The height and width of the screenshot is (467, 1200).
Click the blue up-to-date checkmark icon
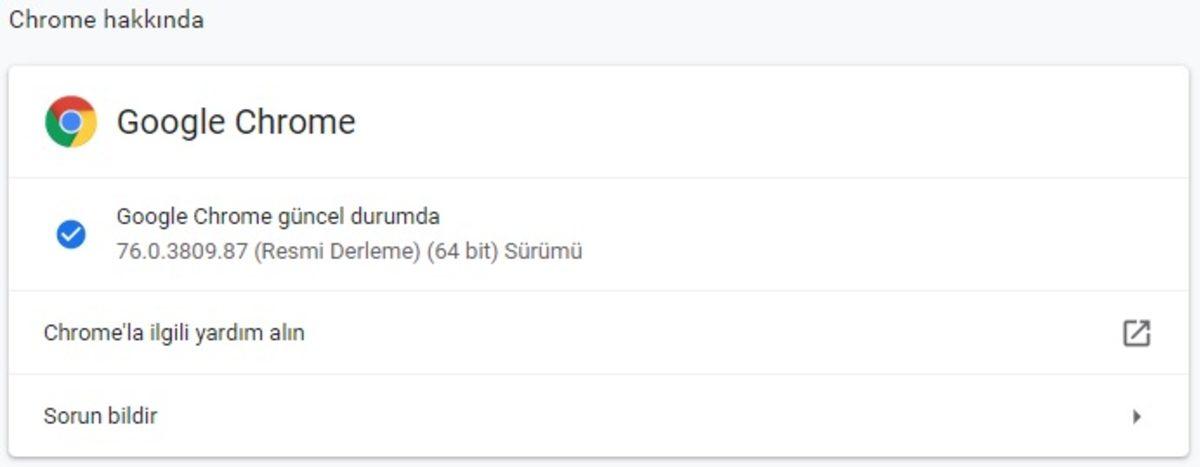coord(70,234)
